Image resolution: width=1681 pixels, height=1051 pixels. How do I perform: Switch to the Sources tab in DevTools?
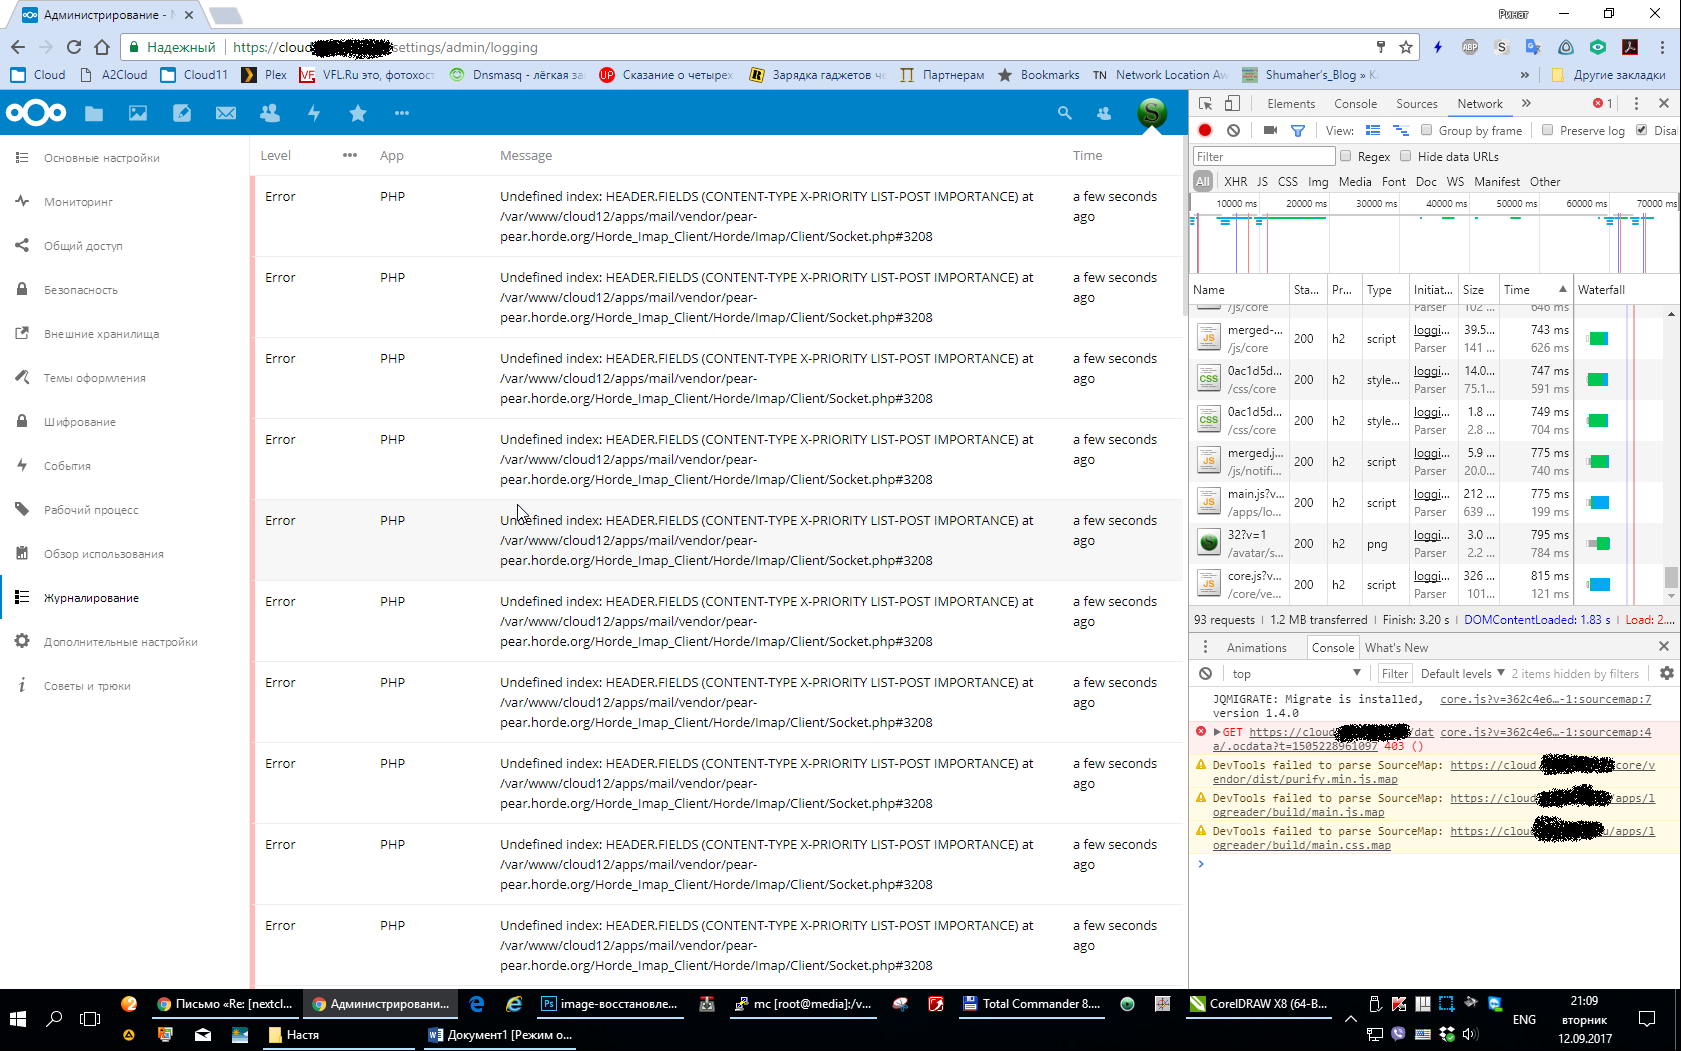click(x=1416, y=103)
